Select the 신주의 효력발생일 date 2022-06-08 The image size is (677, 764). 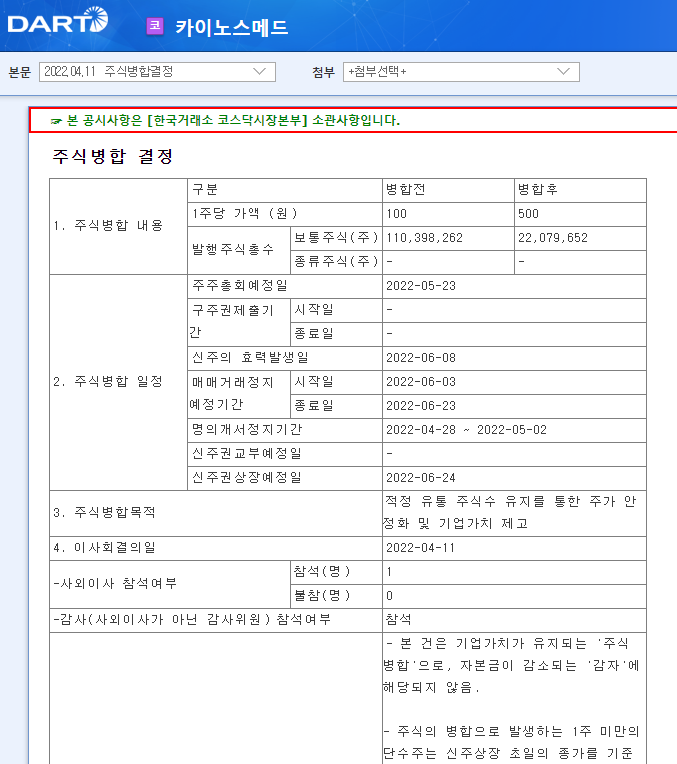click(x=421, y=358)
